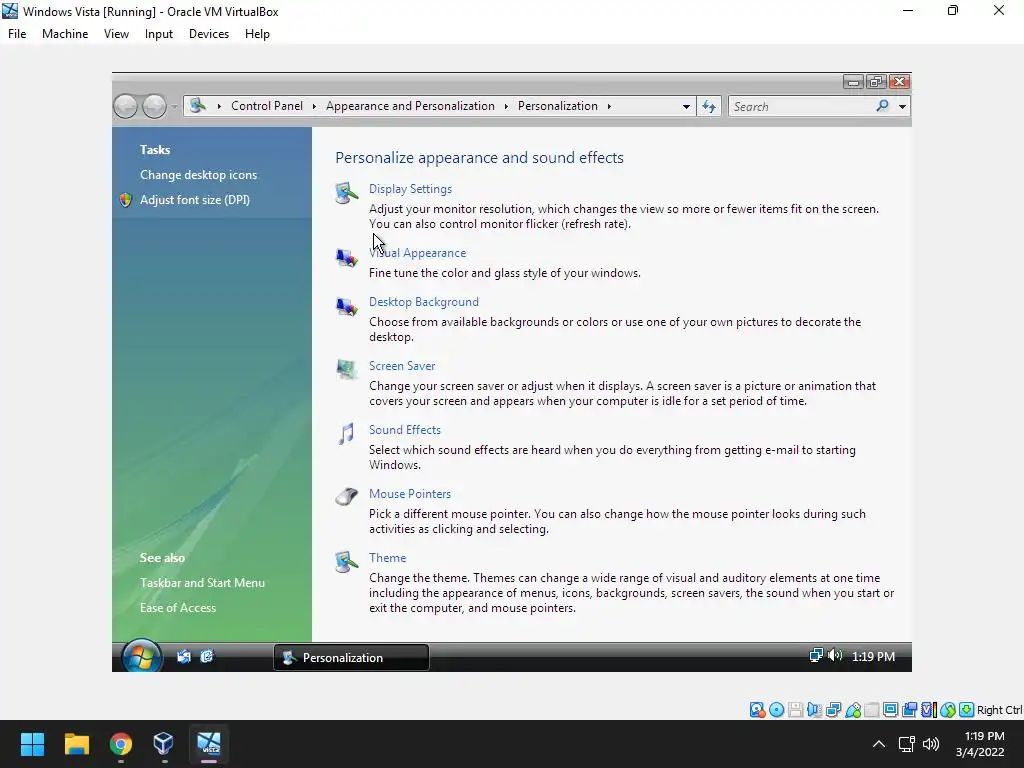The height and width of the screenshot is (768, 1024).
Task: Click VirtualBox keyboard capture arrow indicator
Action: click(967, 710)
